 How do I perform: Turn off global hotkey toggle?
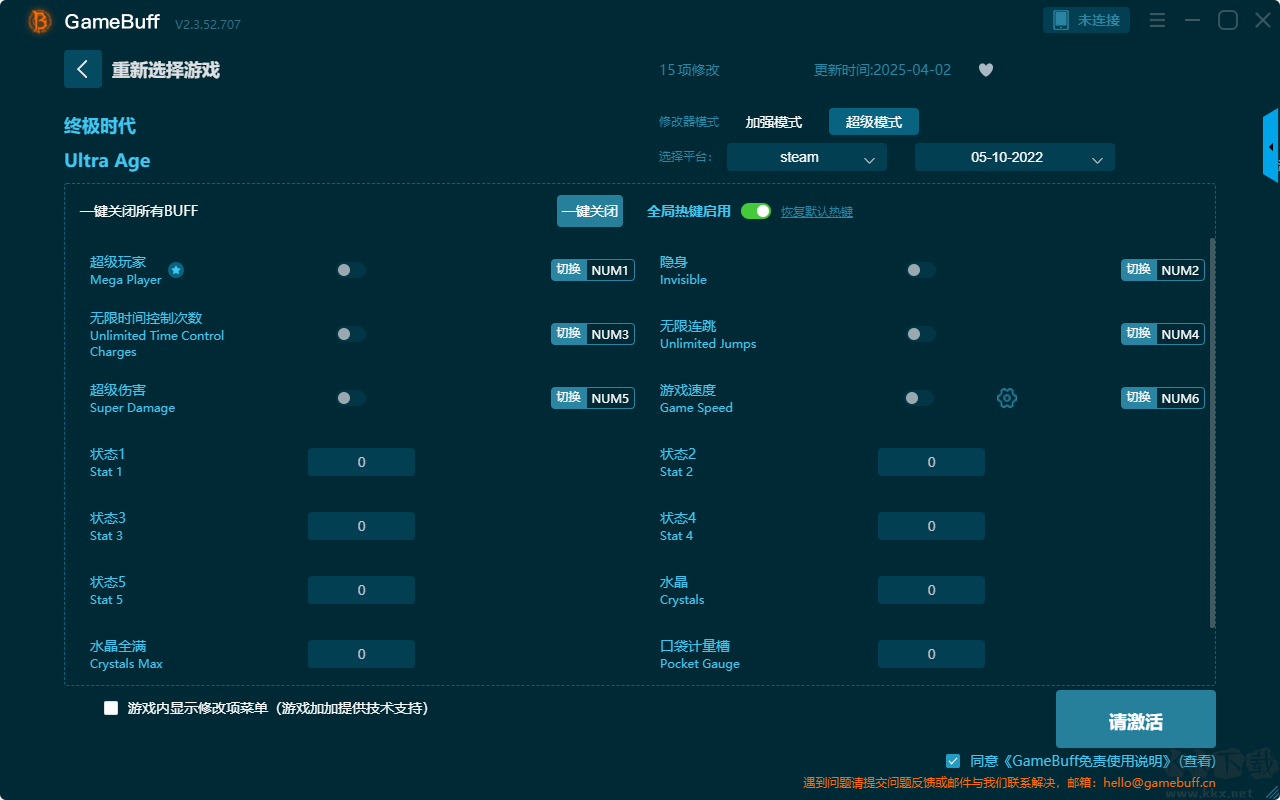point(756,211)
